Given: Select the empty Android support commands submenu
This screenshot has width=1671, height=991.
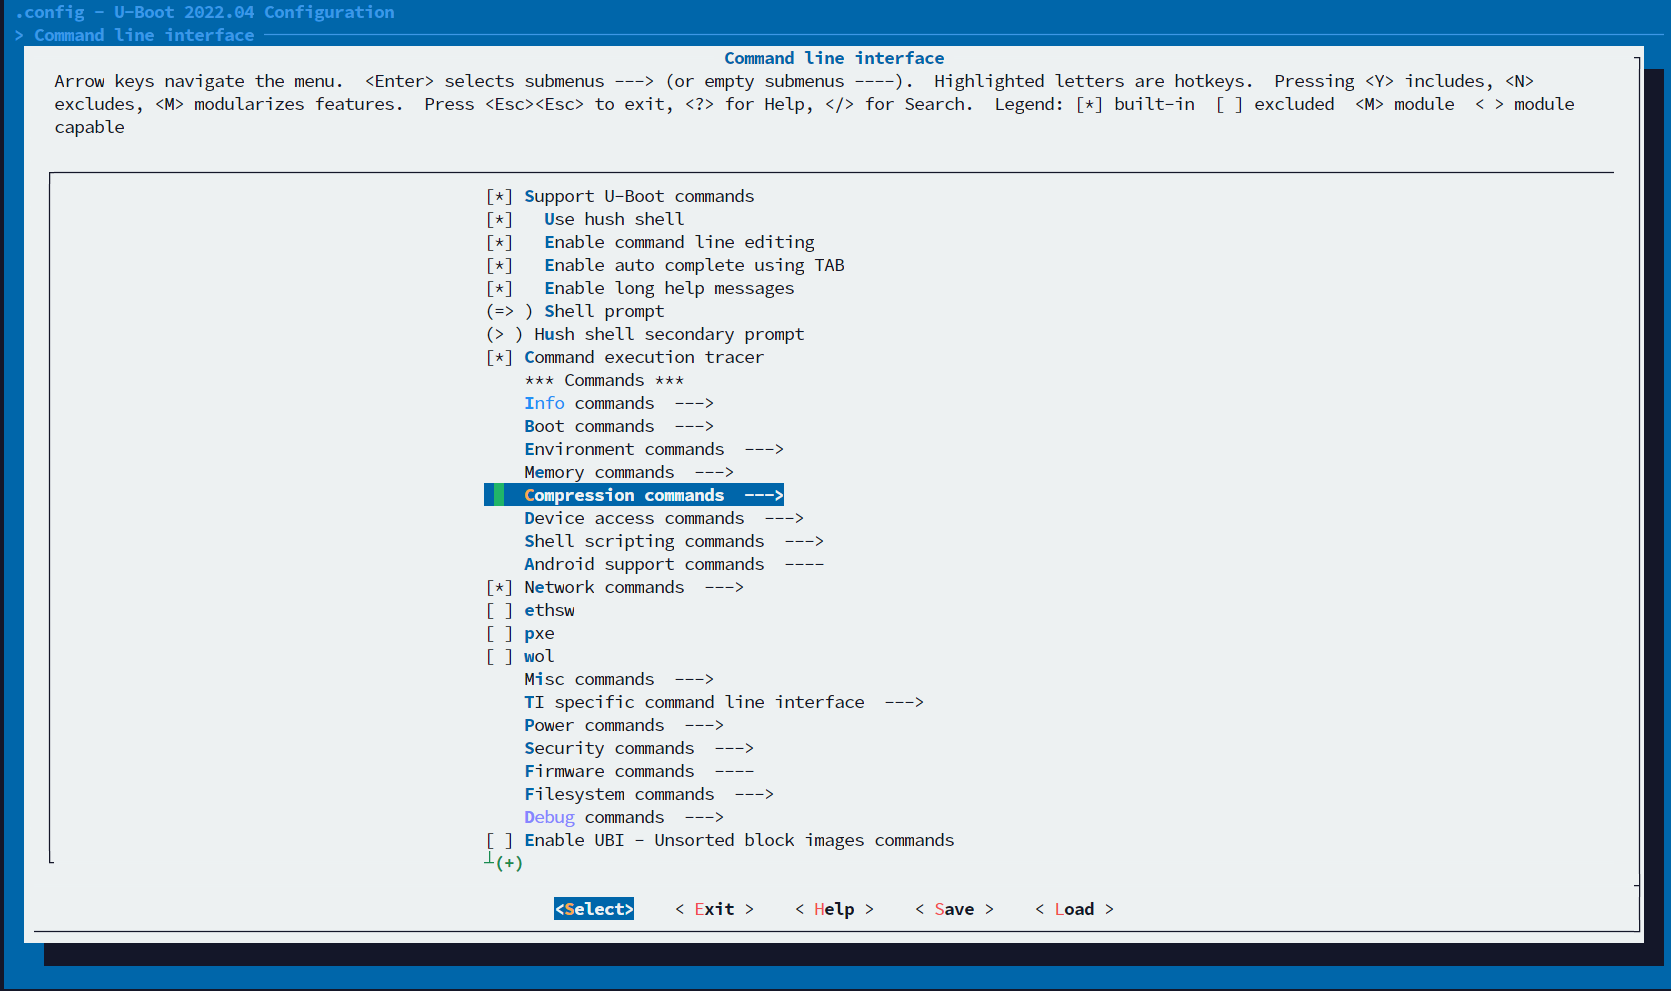Looking at the screenshot, I should point(674,564).
